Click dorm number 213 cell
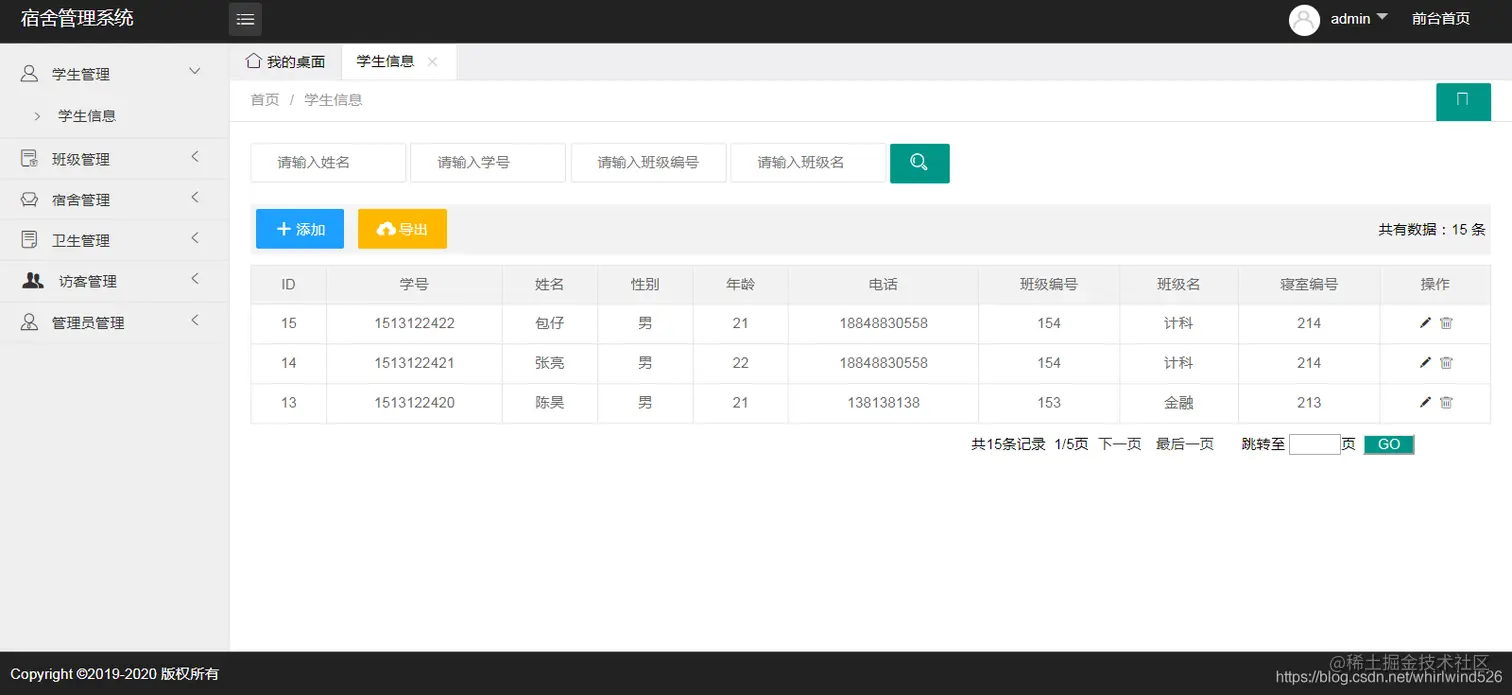Image resolution: width=1512 pixels, height=695 pixels. [x=1309, y=402]
